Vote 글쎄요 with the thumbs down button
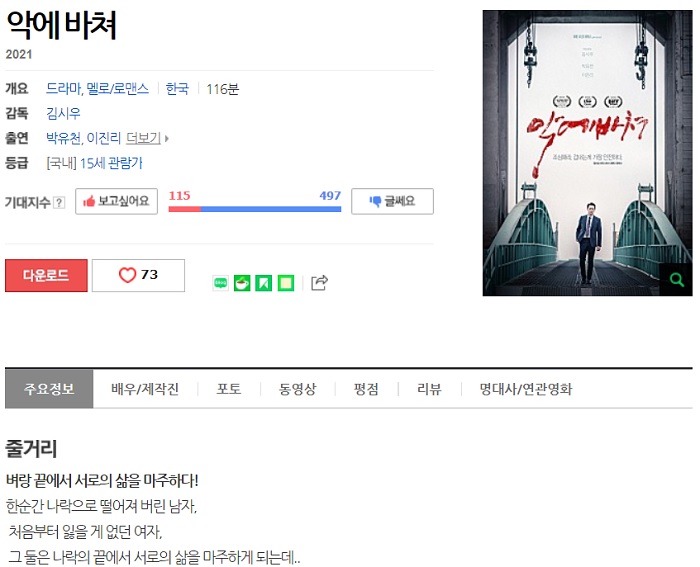Viewport: 700px width, 567px height. click(x=392, y=201)
